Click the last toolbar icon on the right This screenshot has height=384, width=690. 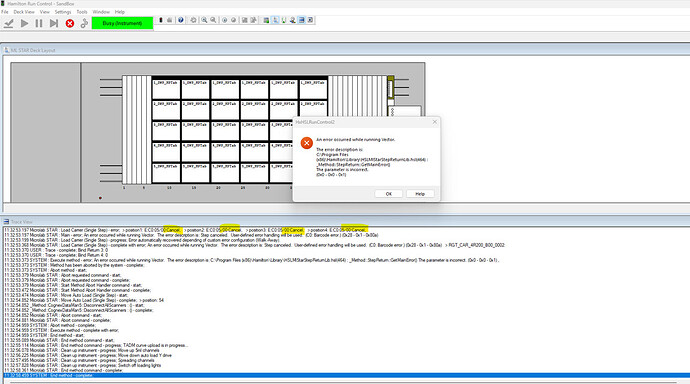pos(310,20)
